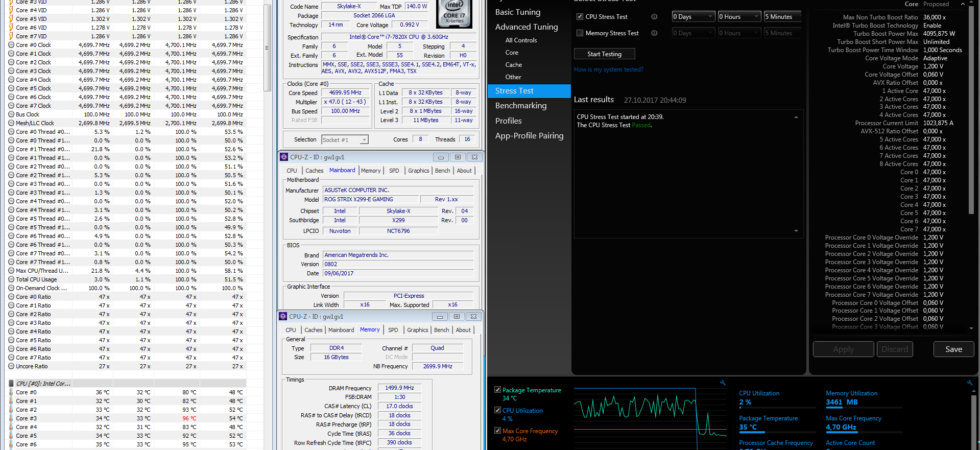Click the Apply button

843,349
